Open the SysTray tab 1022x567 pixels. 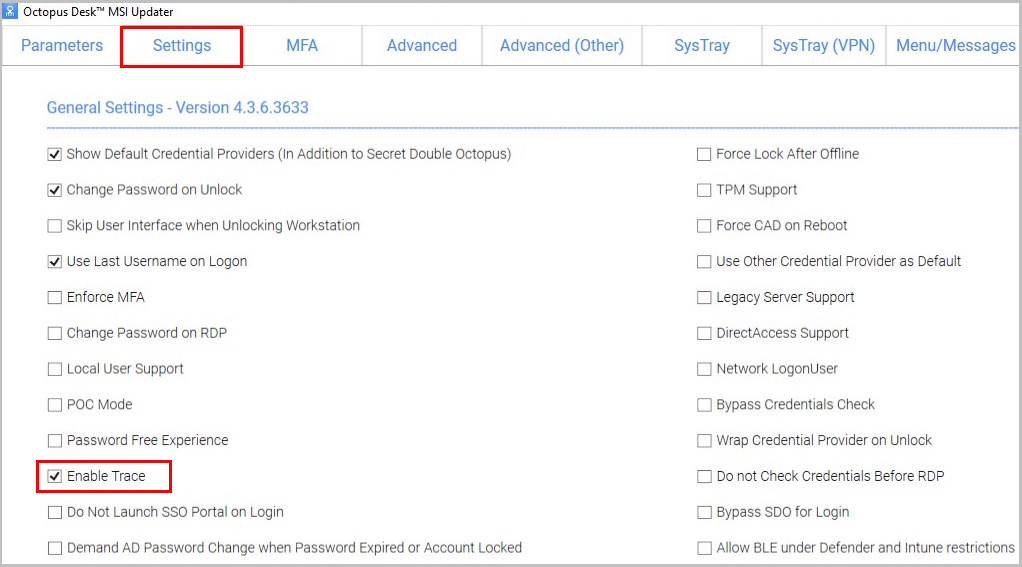702,46
